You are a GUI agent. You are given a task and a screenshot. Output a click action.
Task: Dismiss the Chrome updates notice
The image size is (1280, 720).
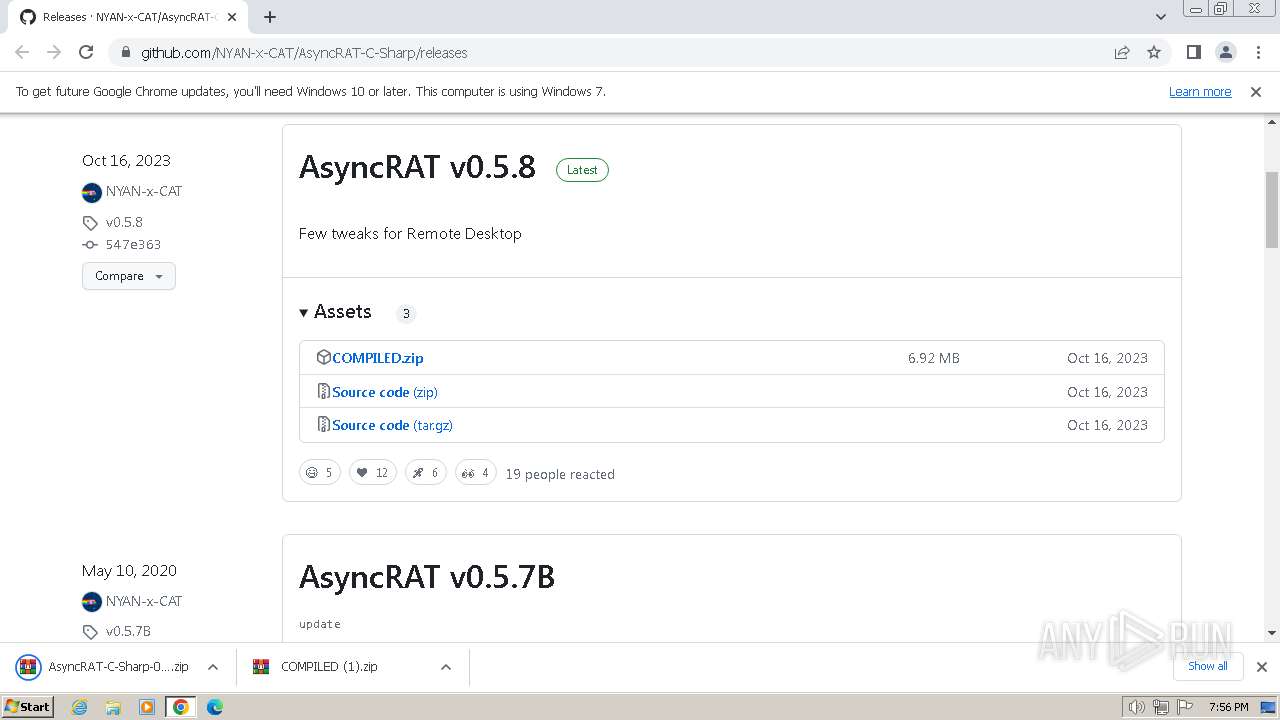(1256, 91)
